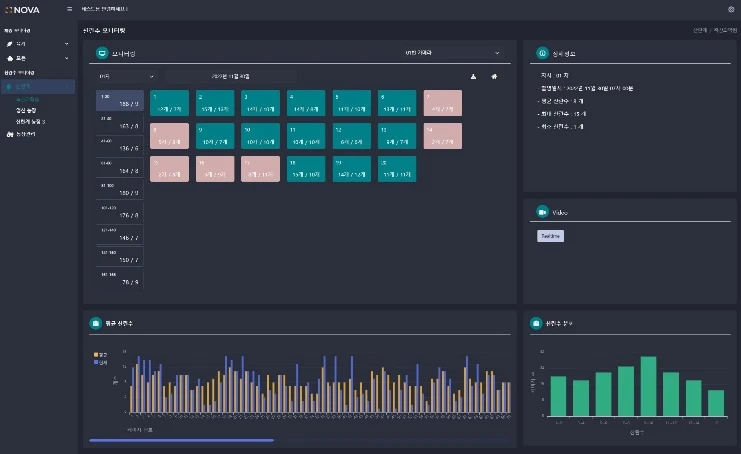Viewport: 741px width, 454px height.
Task: Select teal cell number 20
Action: (x=397, y=169)
